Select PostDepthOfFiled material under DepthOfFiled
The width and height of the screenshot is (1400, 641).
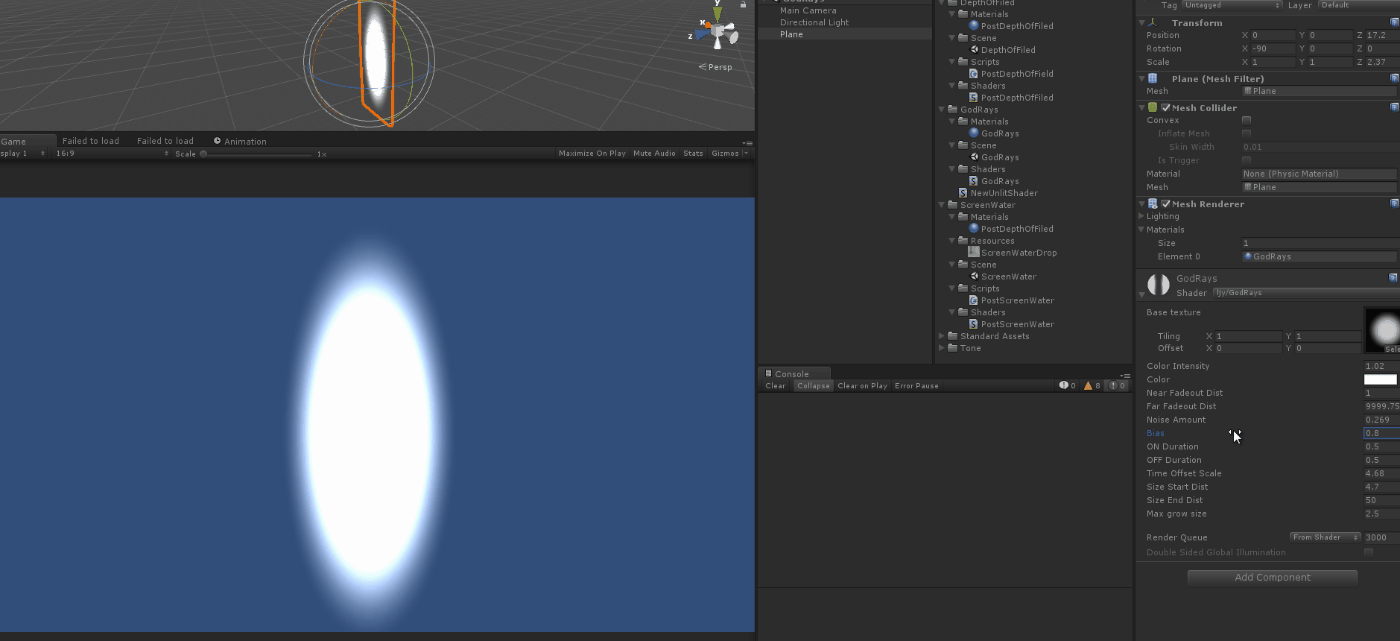[1011, 26]
